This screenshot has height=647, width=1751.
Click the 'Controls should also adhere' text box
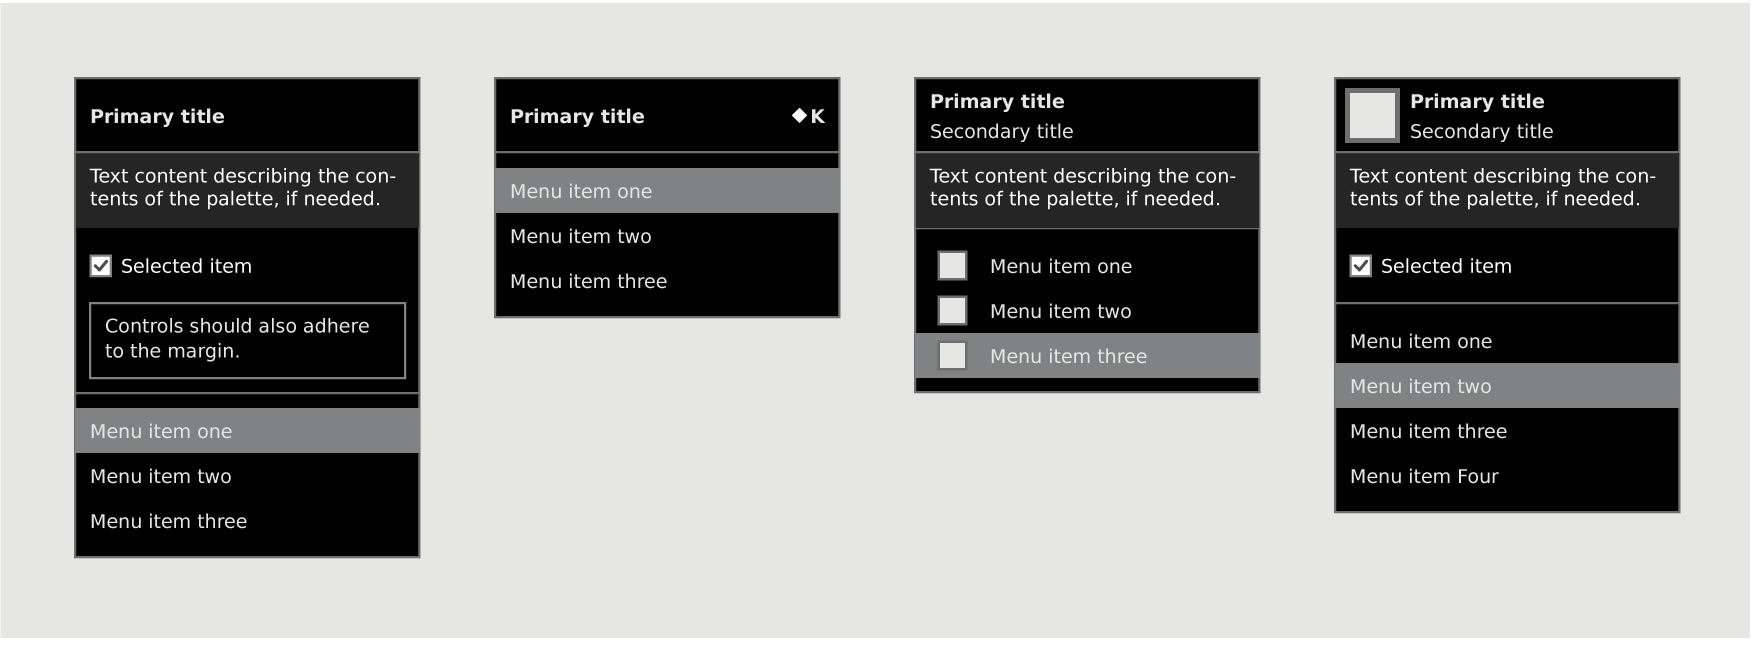point(247,340)
